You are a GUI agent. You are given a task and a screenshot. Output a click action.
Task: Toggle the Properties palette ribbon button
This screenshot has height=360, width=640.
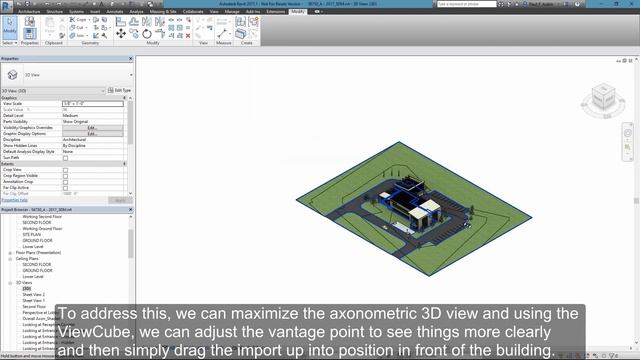[x=30, y=34]
